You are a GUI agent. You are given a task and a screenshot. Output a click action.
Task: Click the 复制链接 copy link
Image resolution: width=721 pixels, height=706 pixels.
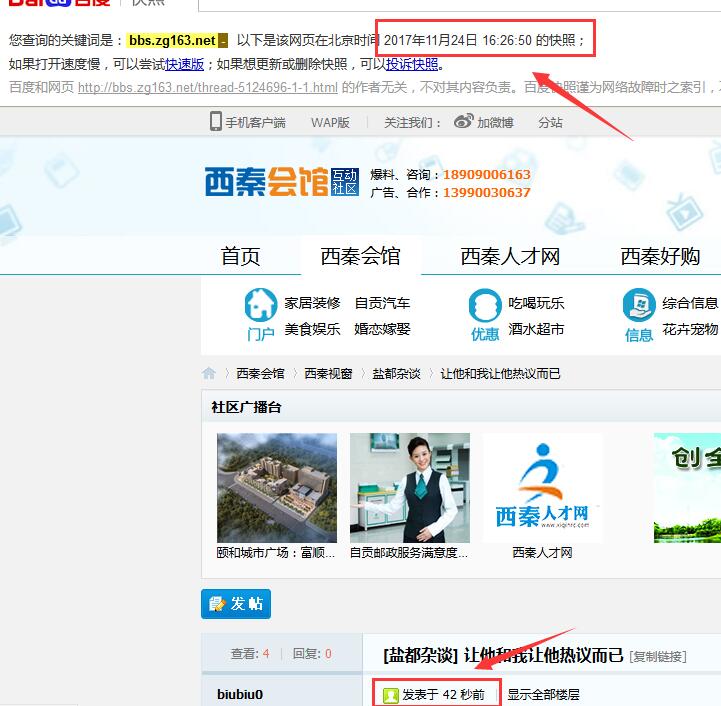[658, 656]
